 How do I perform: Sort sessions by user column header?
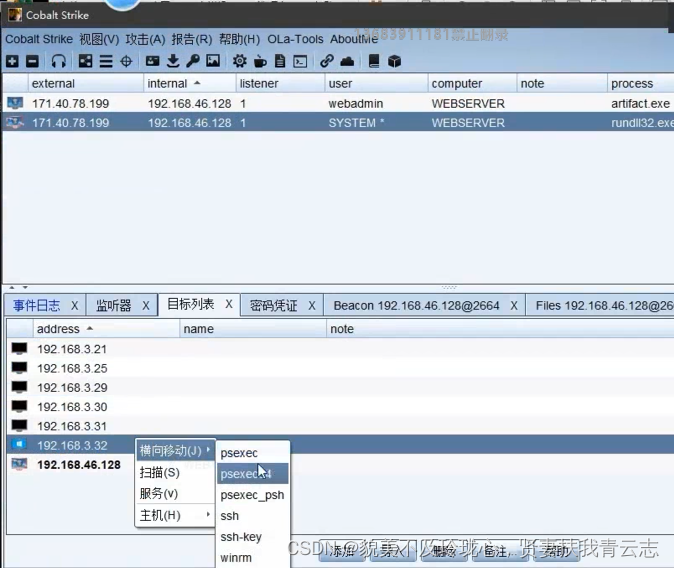point(376,83)
